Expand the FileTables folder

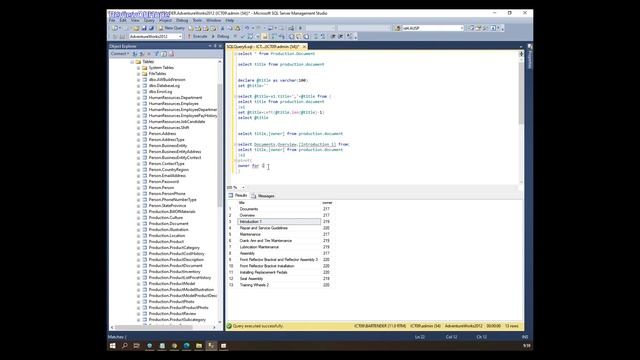(x=138, y=74)
